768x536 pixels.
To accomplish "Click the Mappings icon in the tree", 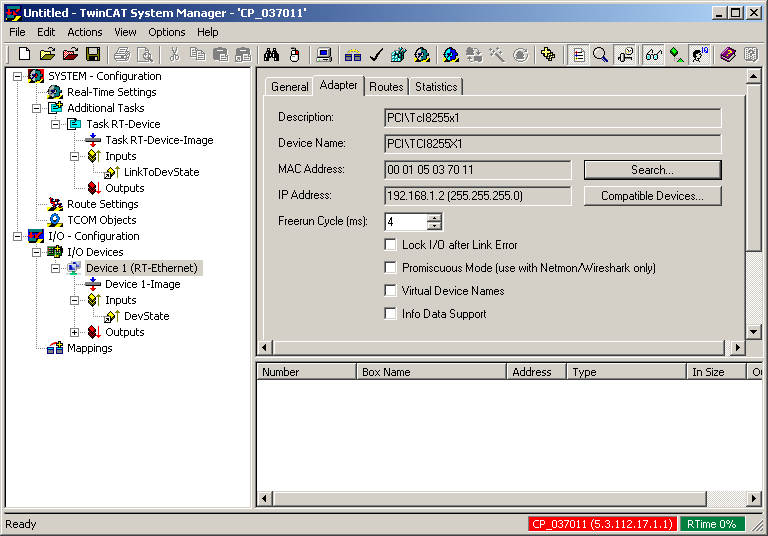I will coord(55,348).
